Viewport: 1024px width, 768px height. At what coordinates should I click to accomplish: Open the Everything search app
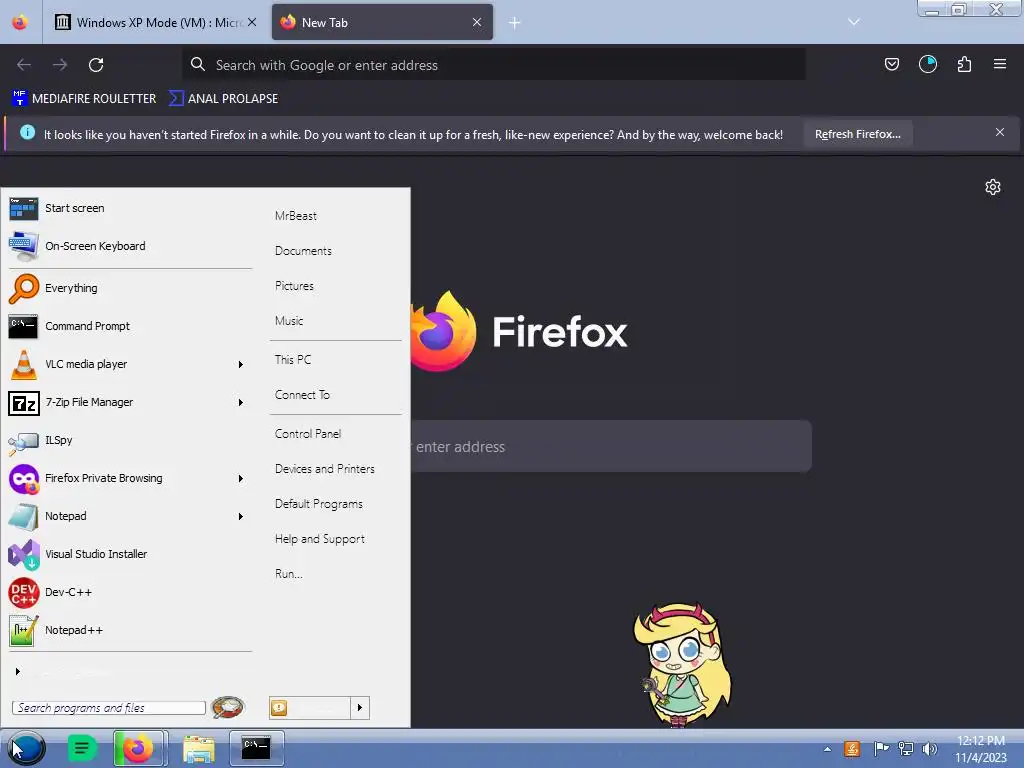tap(129, 288)
